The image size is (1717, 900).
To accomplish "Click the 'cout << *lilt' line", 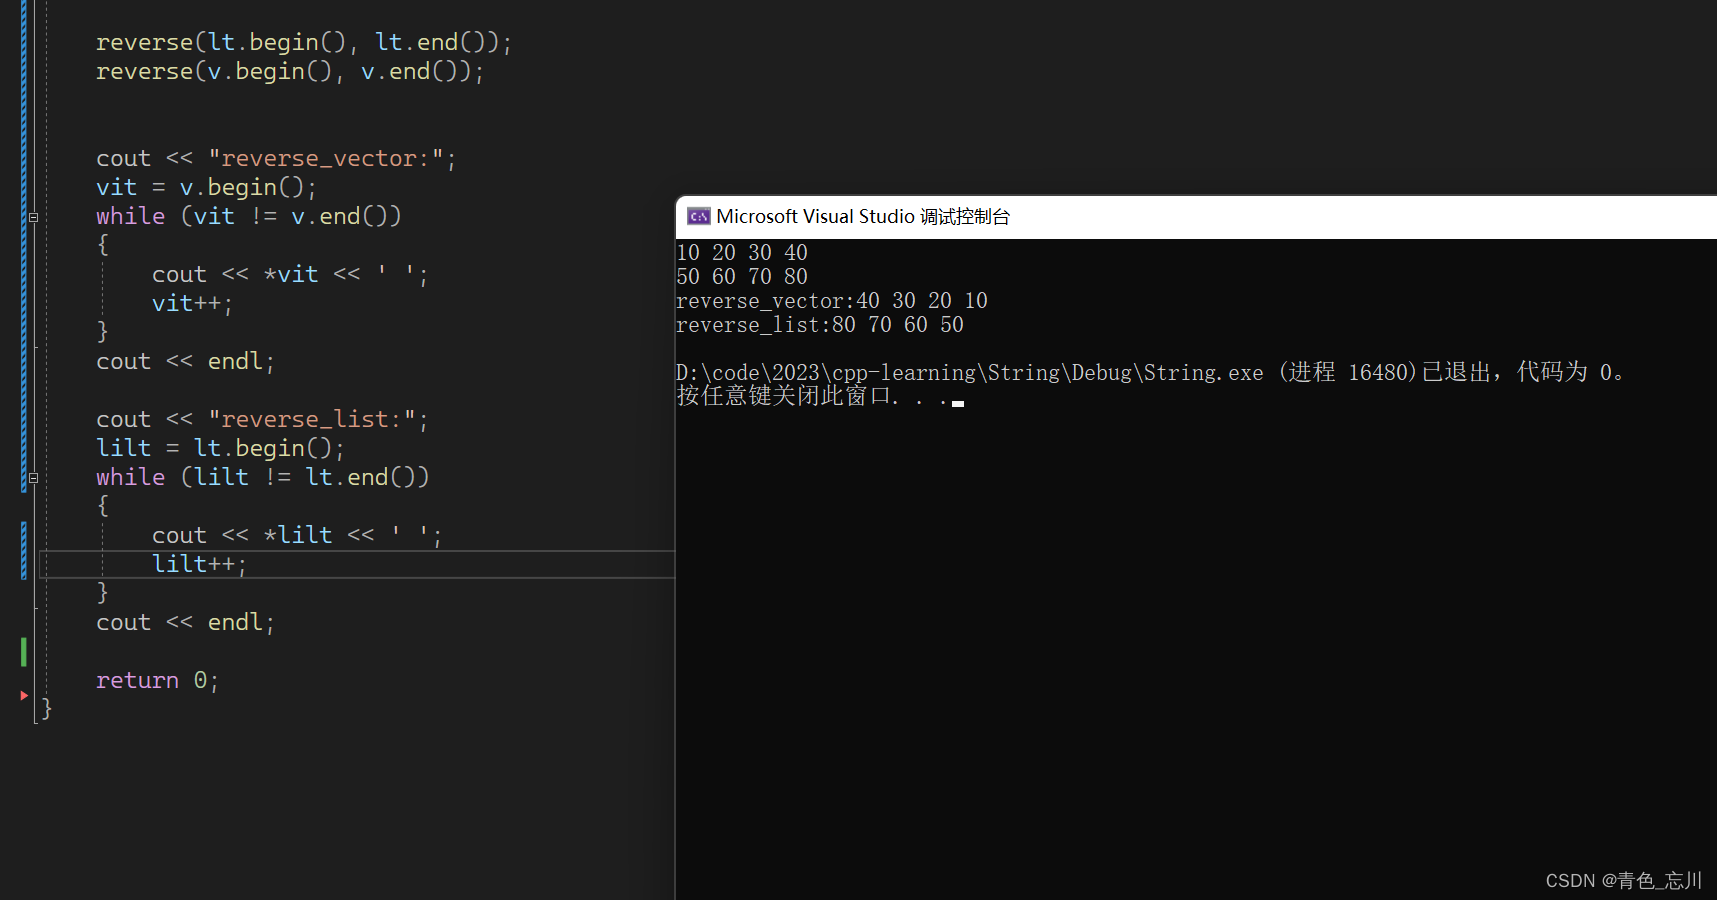I will pos(297,535).
